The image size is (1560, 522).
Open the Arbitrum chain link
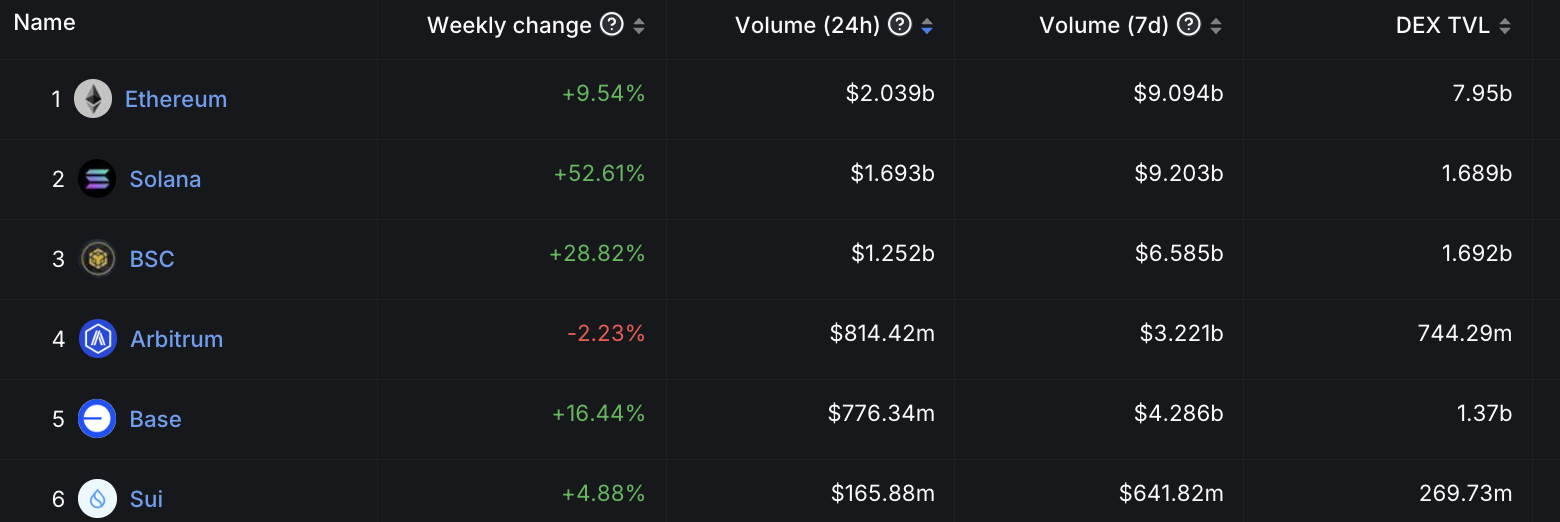coord(176,339)
